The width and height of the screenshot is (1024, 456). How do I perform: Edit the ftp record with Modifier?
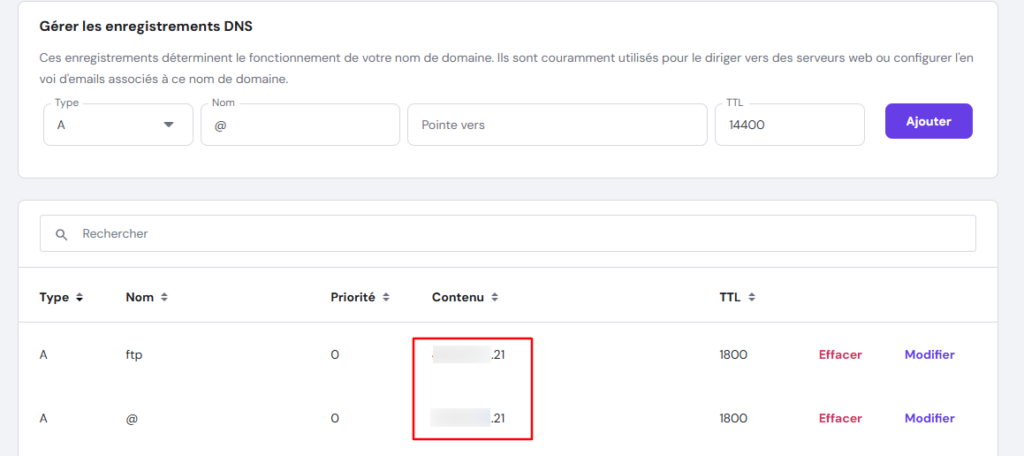(929, 355)
